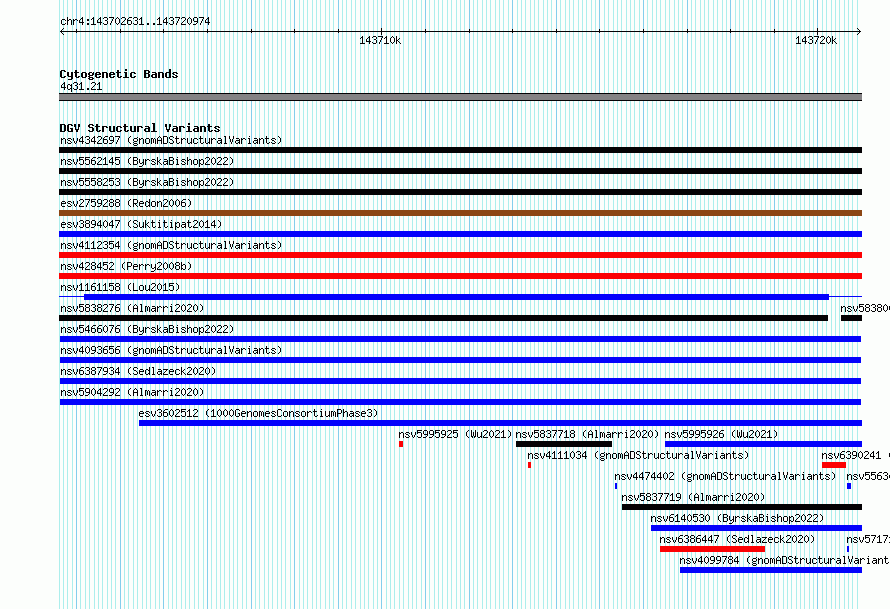Open variant nsv4112354 (gnomADStructuralVariants)

coord(460,255)
